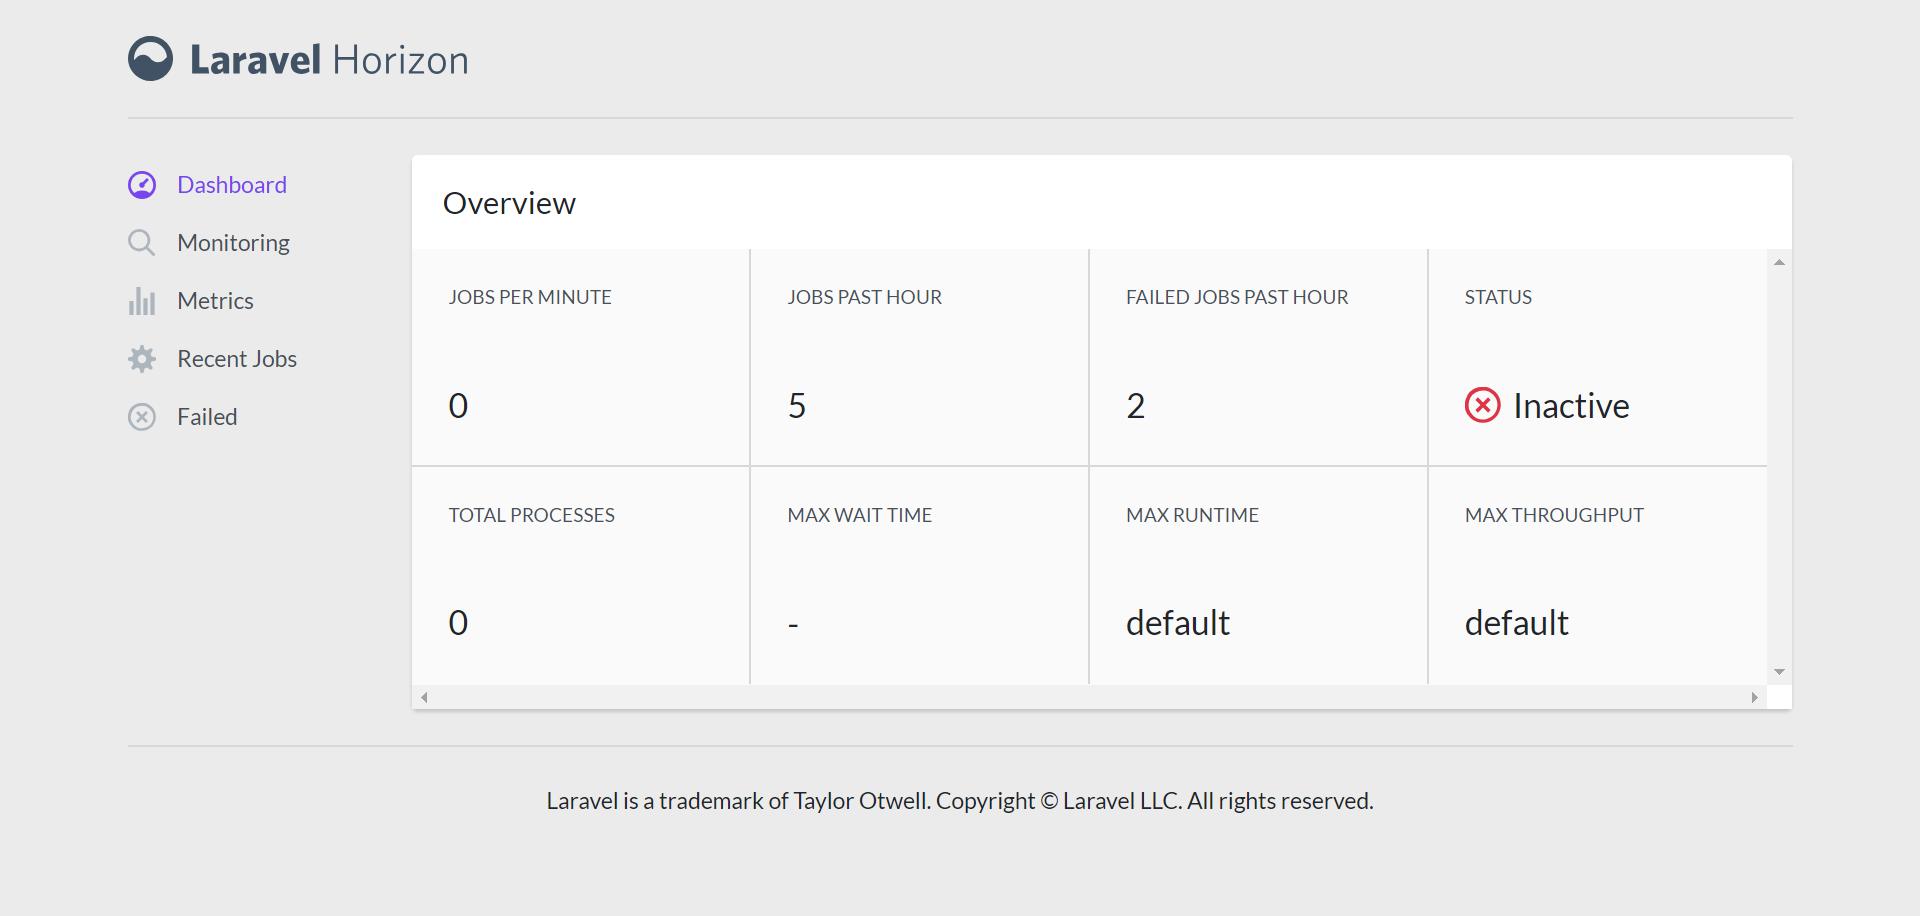The image size is (1920, 916).
Task: Click the Recent Jobs gear icon
Action: (x=142, y=359)
